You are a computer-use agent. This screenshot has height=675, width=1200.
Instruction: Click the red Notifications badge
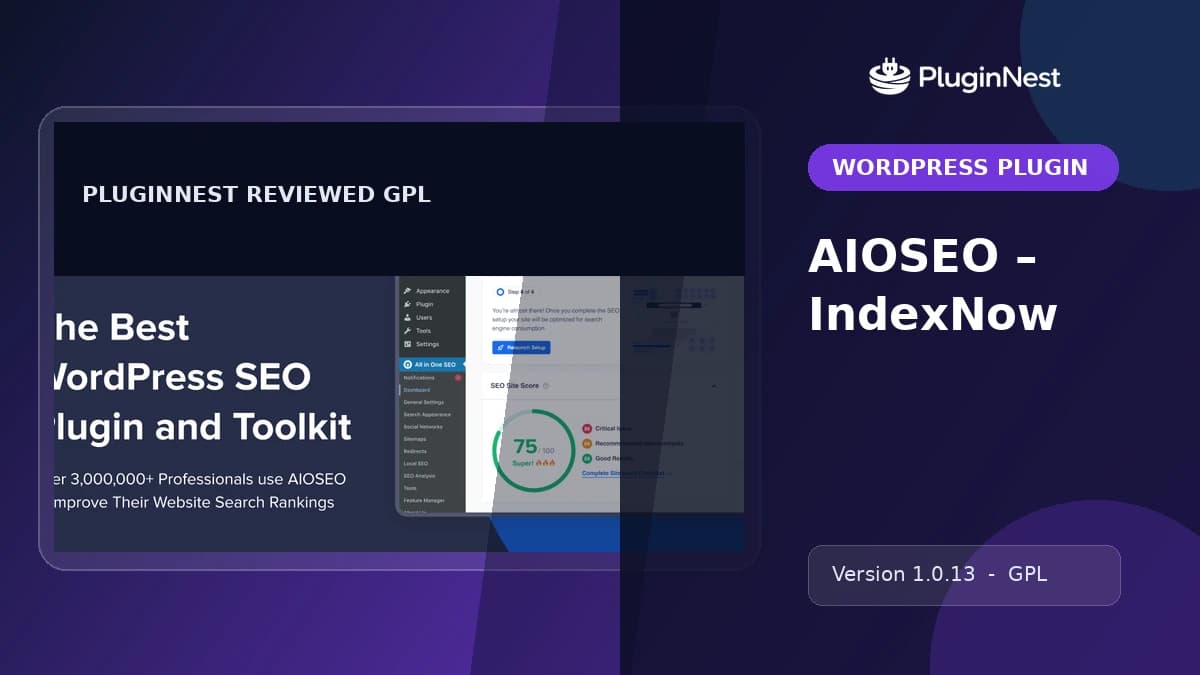pyautogui.click(x=458, y=378)
